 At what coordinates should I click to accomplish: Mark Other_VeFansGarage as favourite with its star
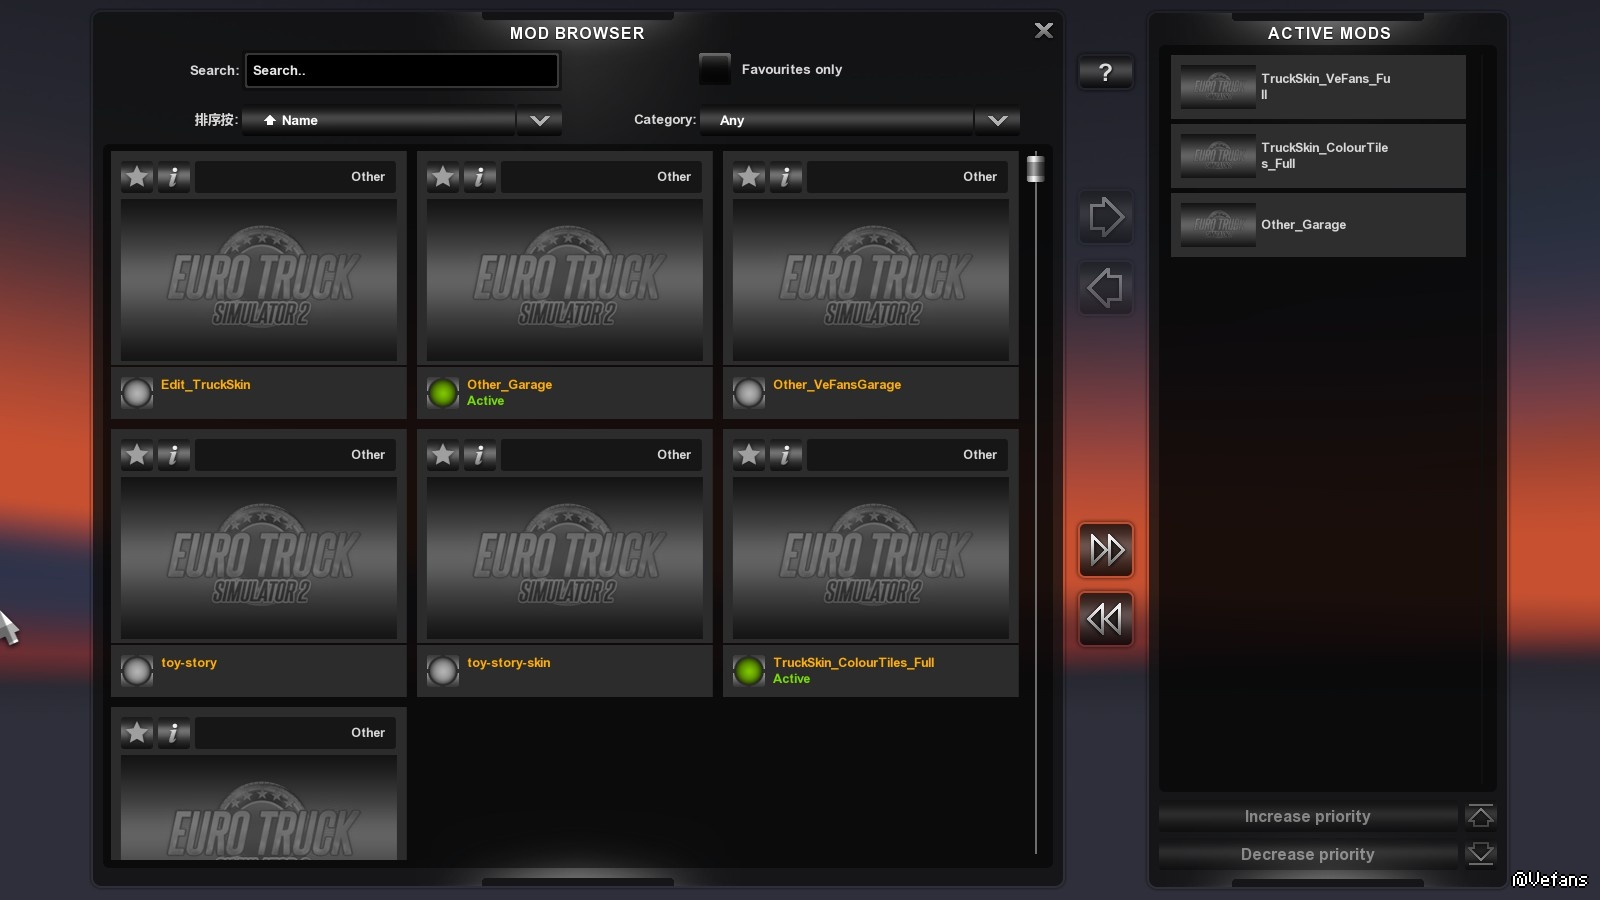(749, 177)
